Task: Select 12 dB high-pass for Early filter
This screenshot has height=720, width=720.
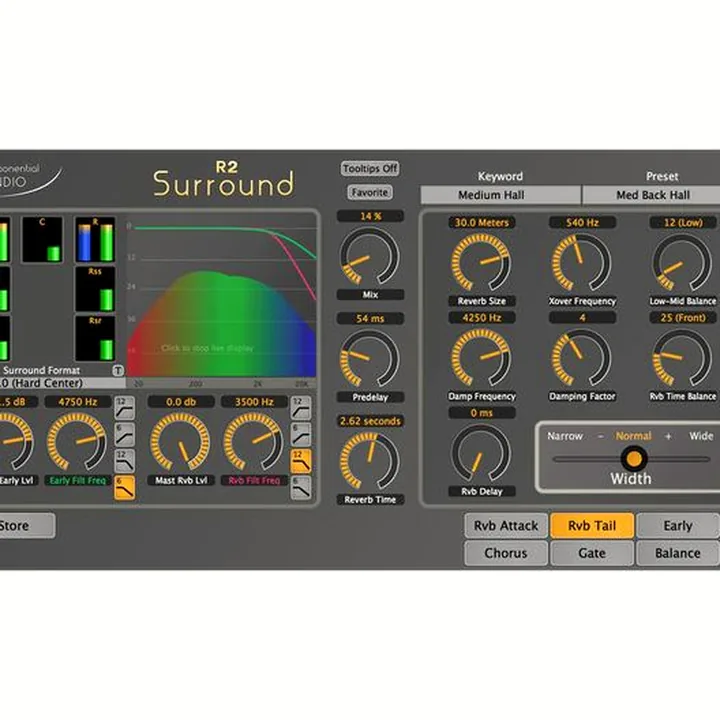Action: point(124,408)
